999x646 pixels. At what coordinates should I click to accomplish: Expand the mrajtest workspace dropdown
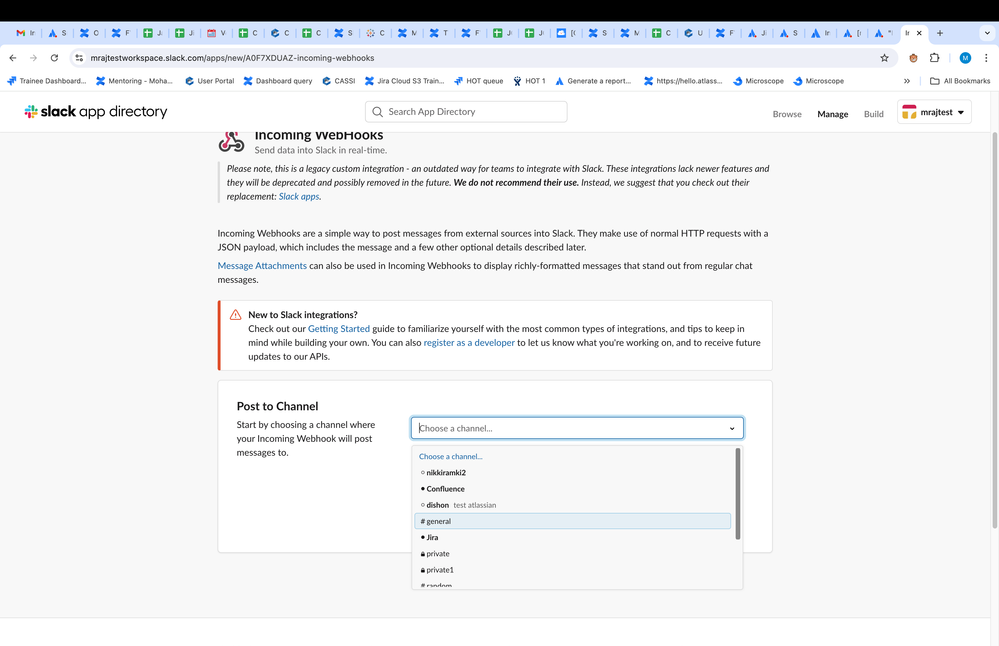pos(934,112)
